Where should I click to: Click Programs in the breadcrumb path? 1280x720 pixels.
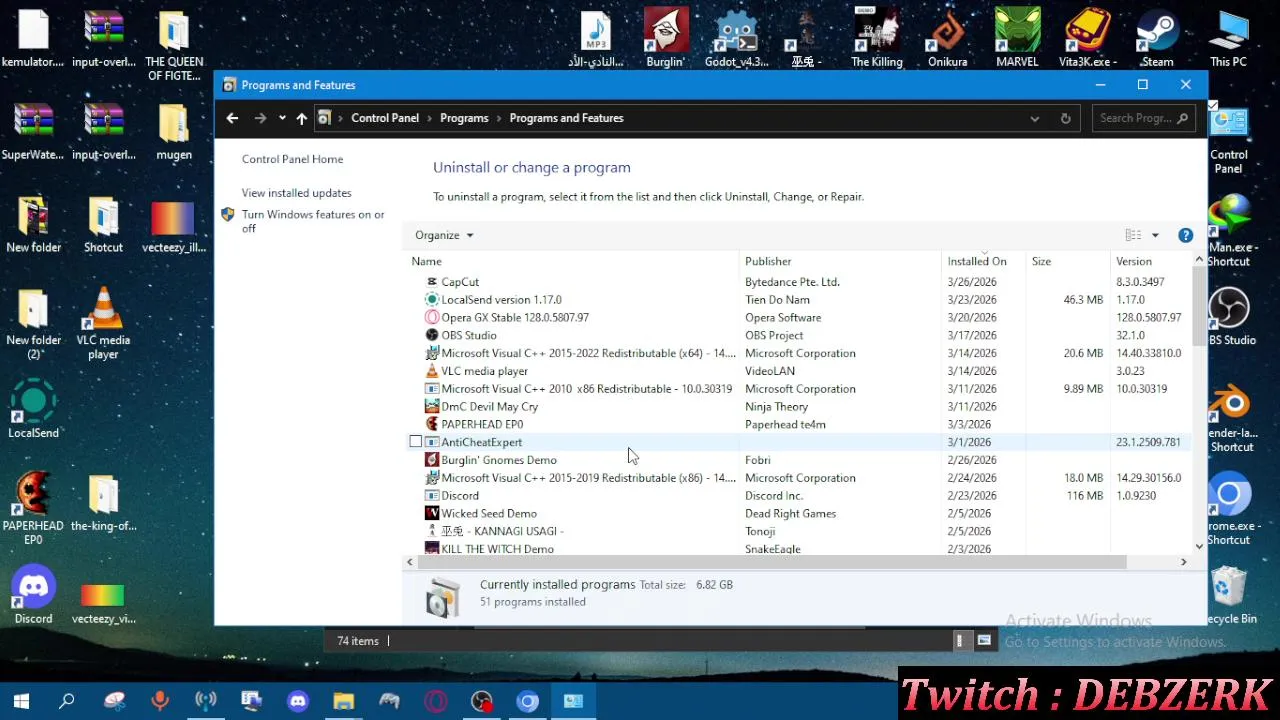(464, 118)
